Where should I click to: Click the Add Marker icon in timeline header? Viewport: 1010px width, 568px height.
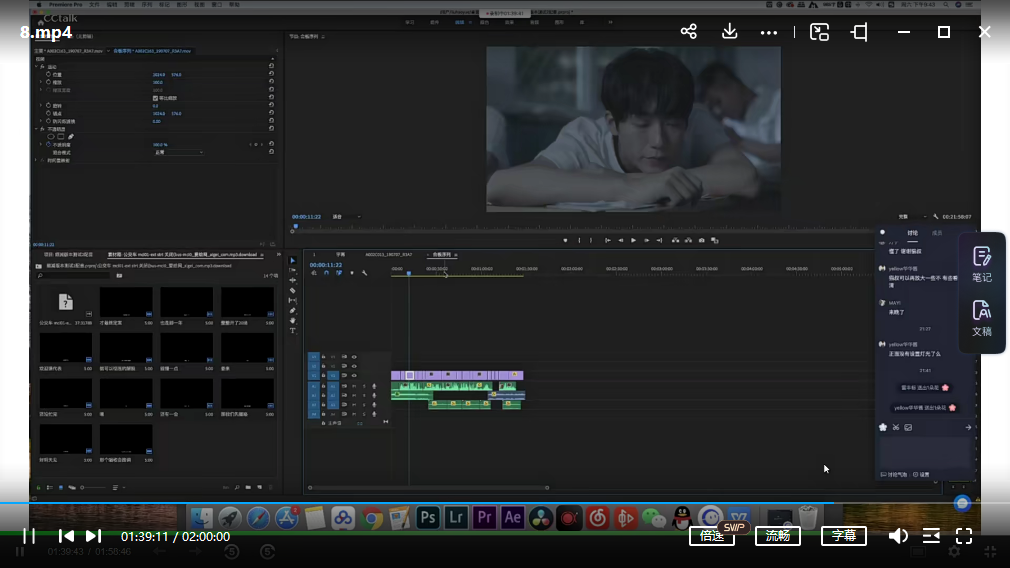[x=352, y=272]
